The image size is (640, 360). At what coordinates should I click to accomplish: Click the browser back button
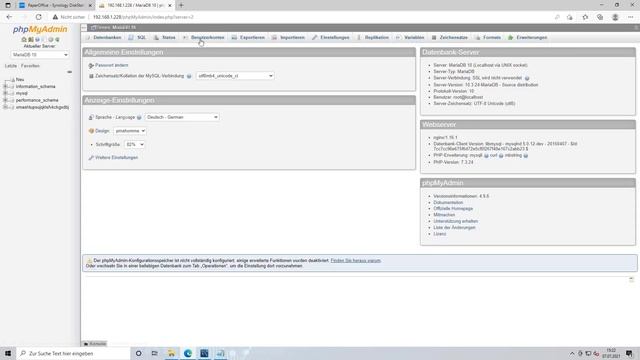tap(9, 17)
